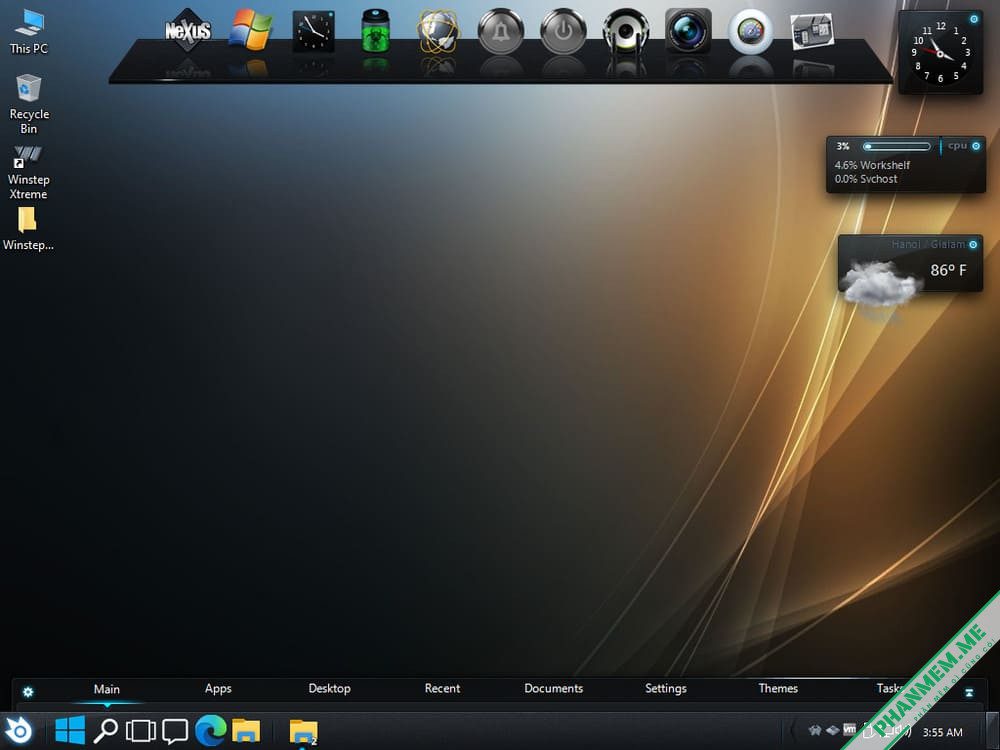
Task: Click the Windows flag dock icon
Action: [x=251, y=30]
